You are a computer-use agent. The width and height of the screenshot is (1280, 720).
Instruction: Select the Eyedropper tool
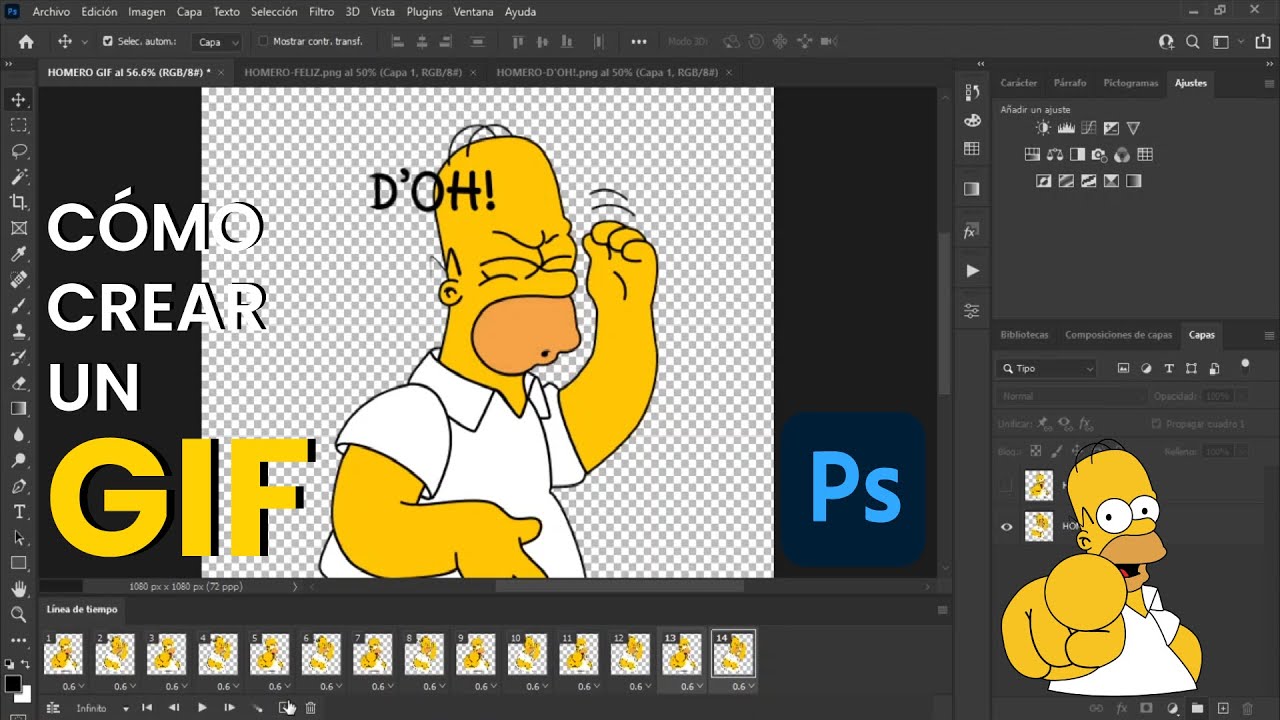point(18,254)
